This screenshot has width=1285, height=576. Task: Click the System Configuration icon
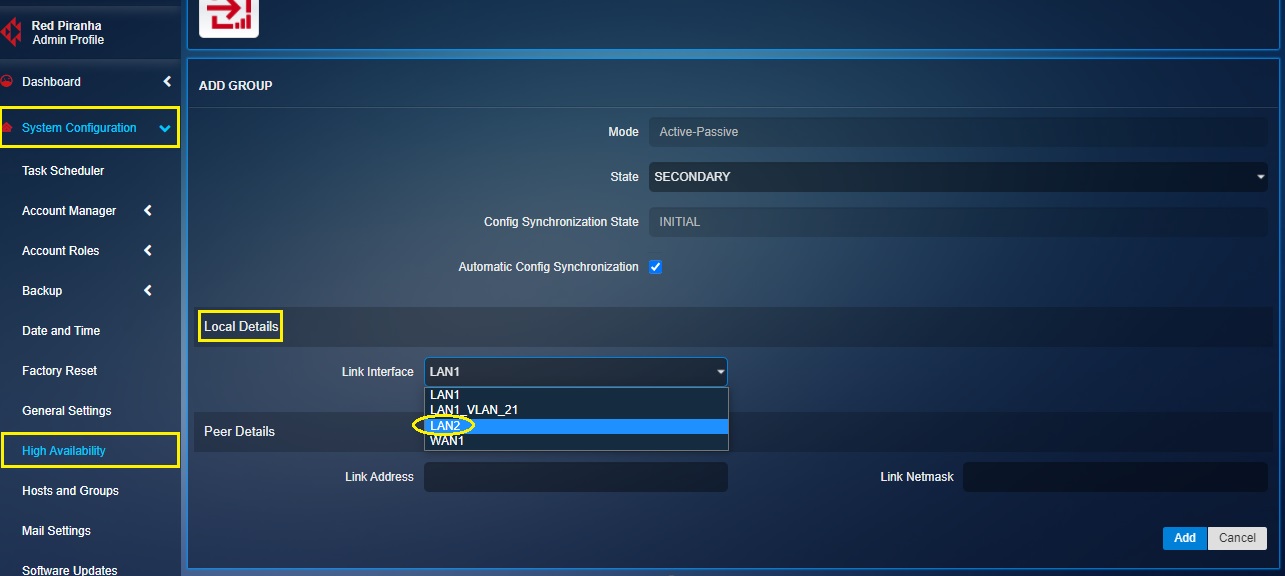click(7, 128)
